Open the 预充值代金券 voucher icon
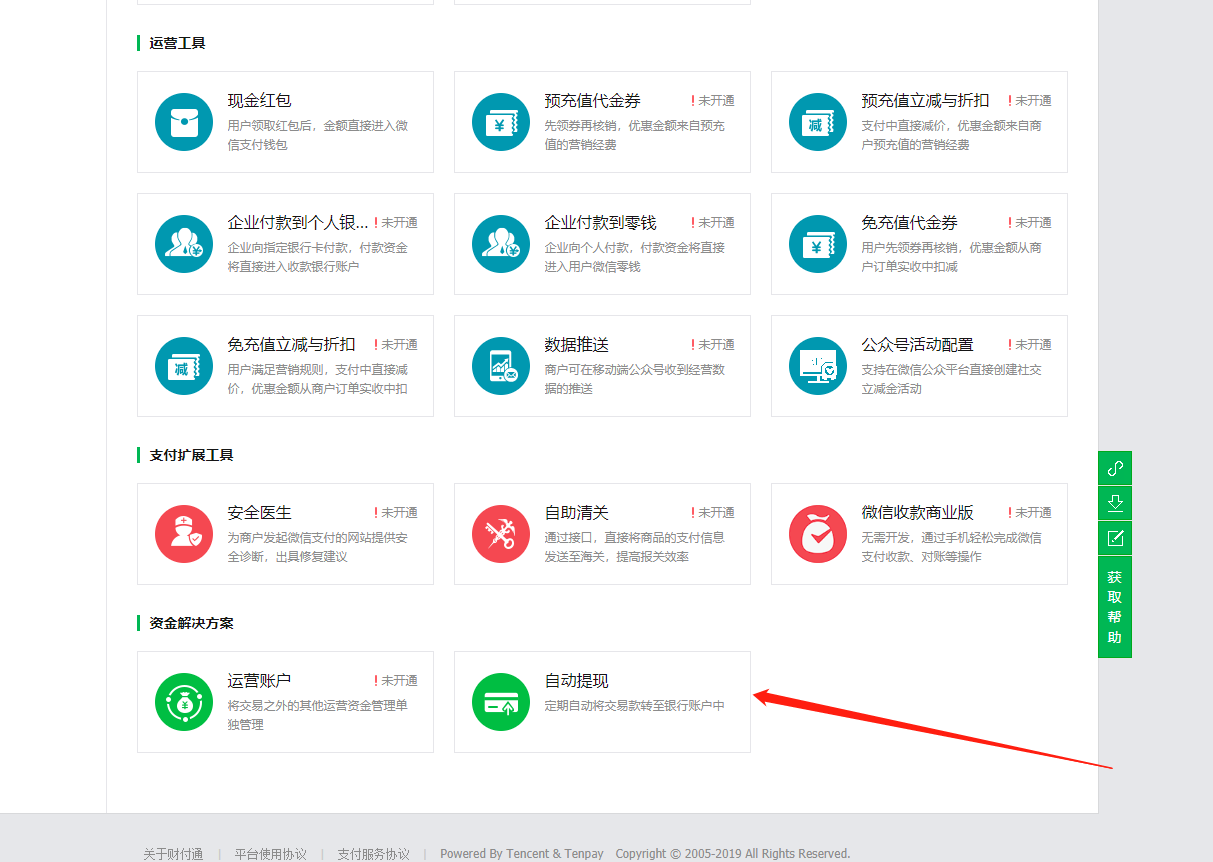This screenshot has height=862, width=1213. (501, 122)
